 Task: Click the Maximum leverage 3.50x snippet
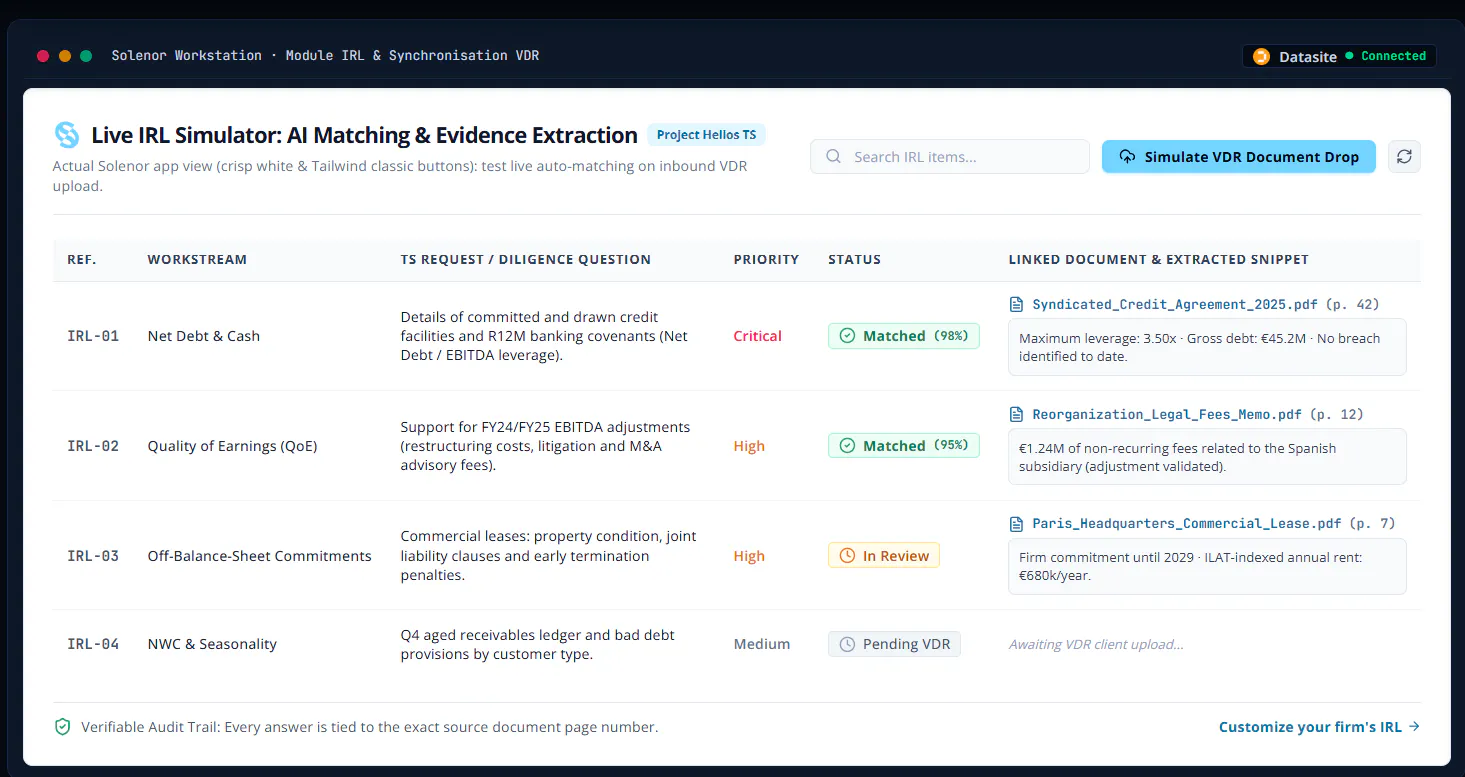click(x=1207, y=347)
